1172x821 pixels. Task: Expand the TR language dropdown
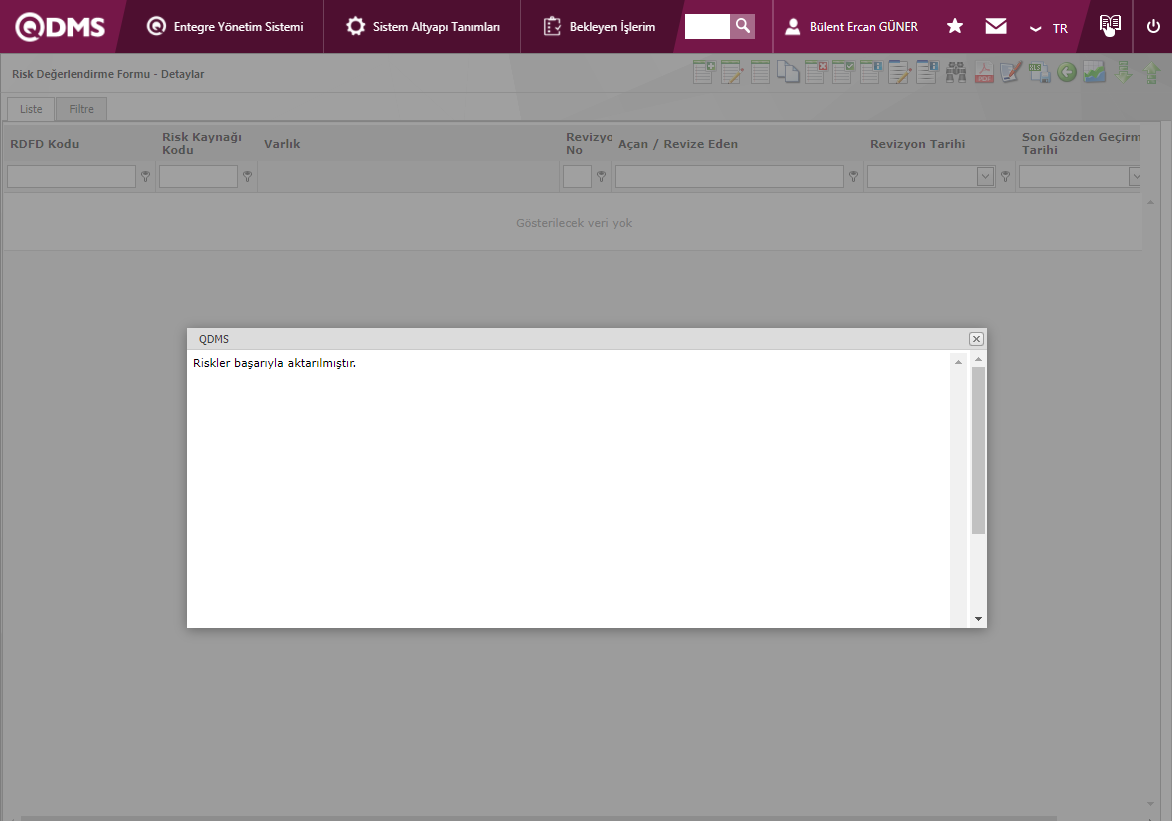coord(1049,28)
